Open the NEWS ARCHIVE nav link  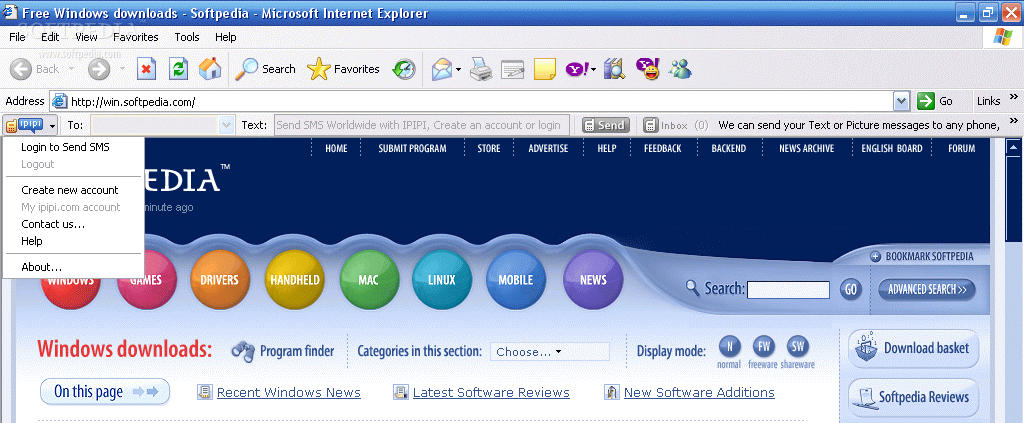click(x=807, y=148)
